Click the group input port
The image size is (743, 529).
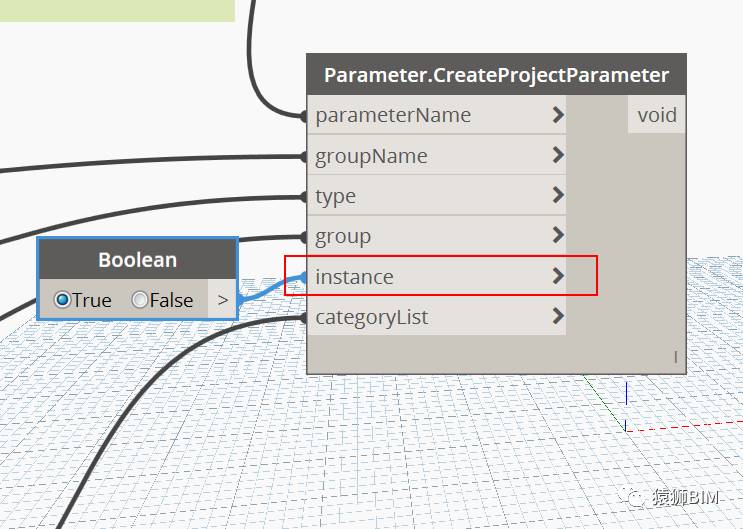point(436,236)
